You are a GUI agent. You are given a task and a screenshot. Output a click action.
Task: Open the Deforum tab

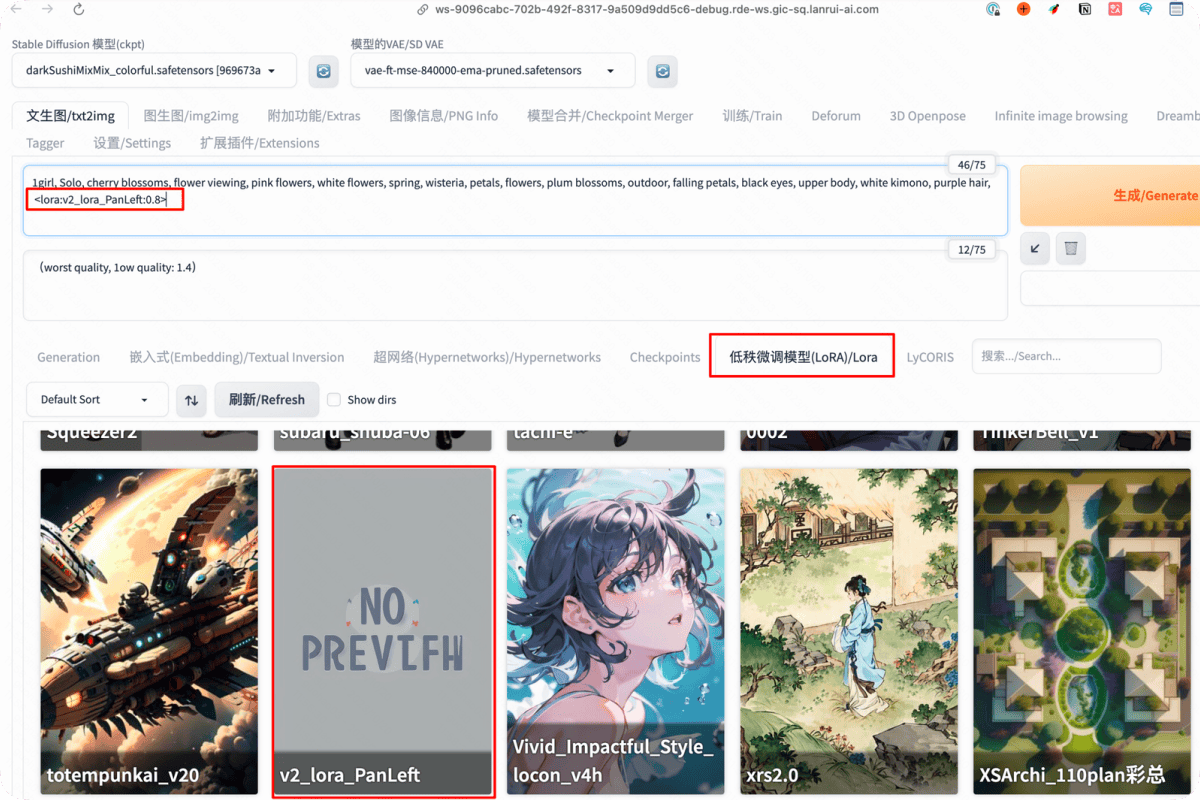pos(836,116)
